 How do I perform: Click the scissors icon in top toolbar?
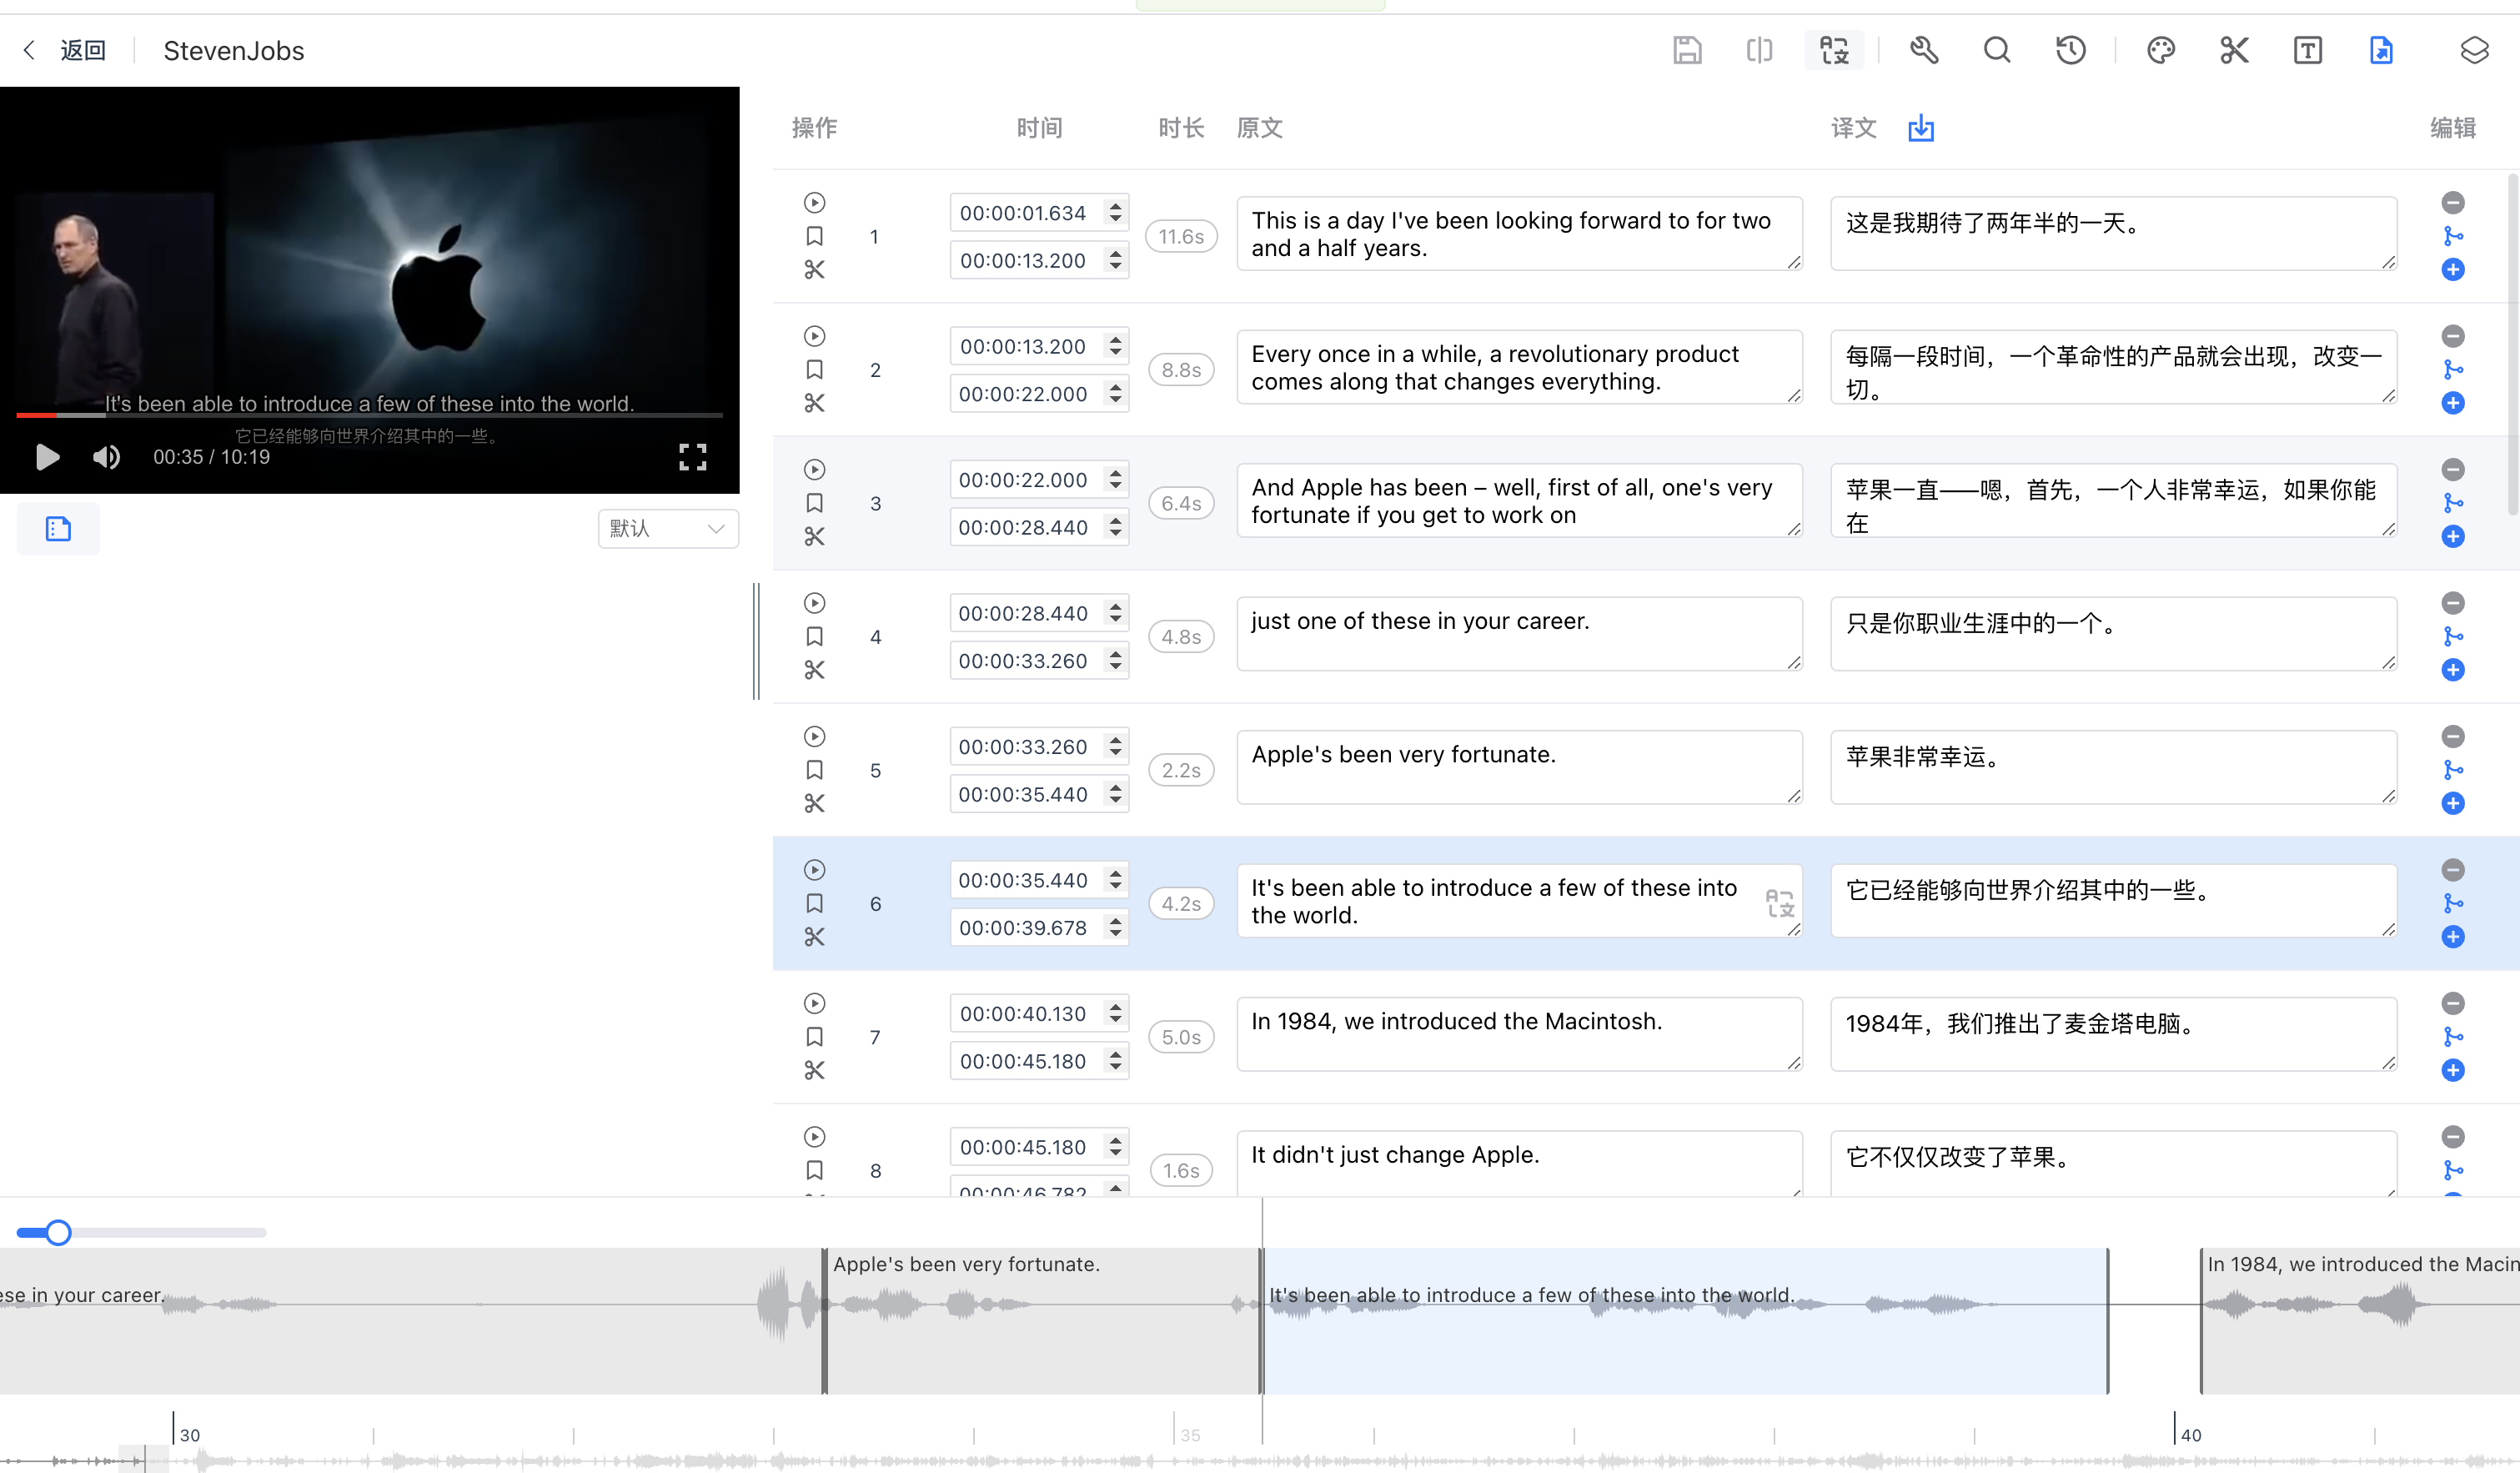[2234, 50]
